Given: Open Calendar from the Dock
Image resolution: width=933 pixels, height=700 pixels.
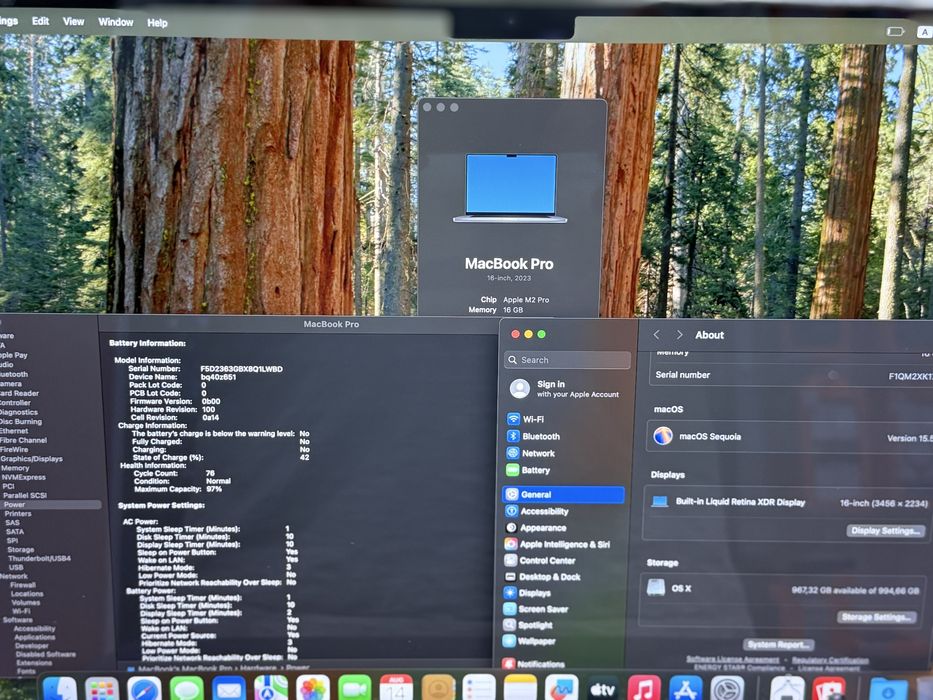Looking at the screenshot, I should [396, 689].
